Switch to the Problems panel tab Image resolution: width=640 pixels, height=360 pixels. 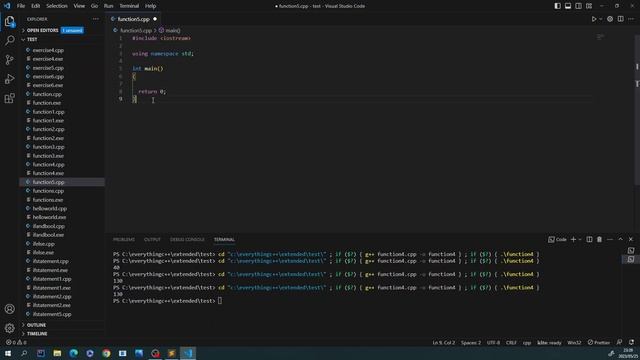(x=124, y=240)
